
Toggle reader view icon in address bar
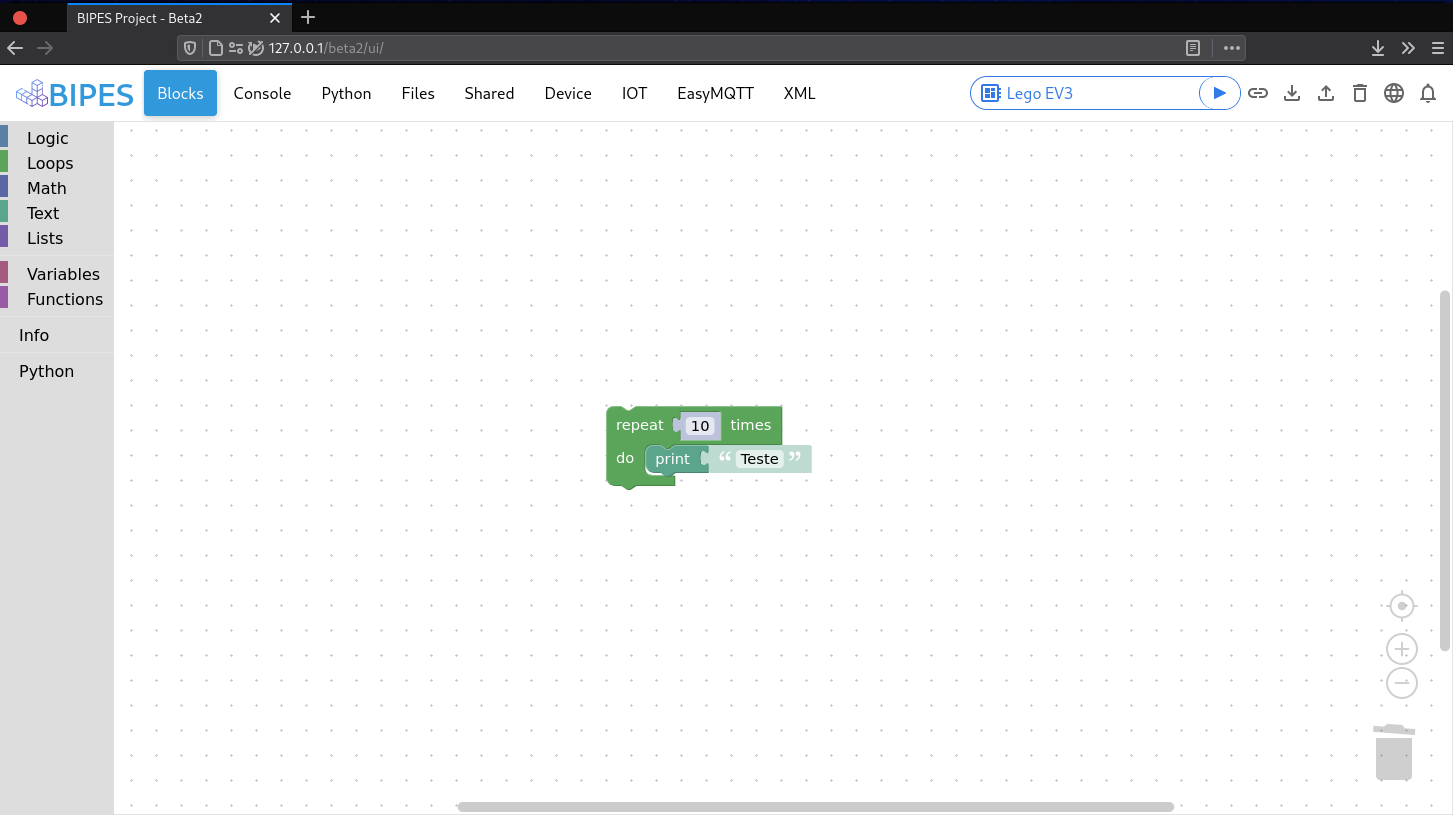pos(1192,47)
